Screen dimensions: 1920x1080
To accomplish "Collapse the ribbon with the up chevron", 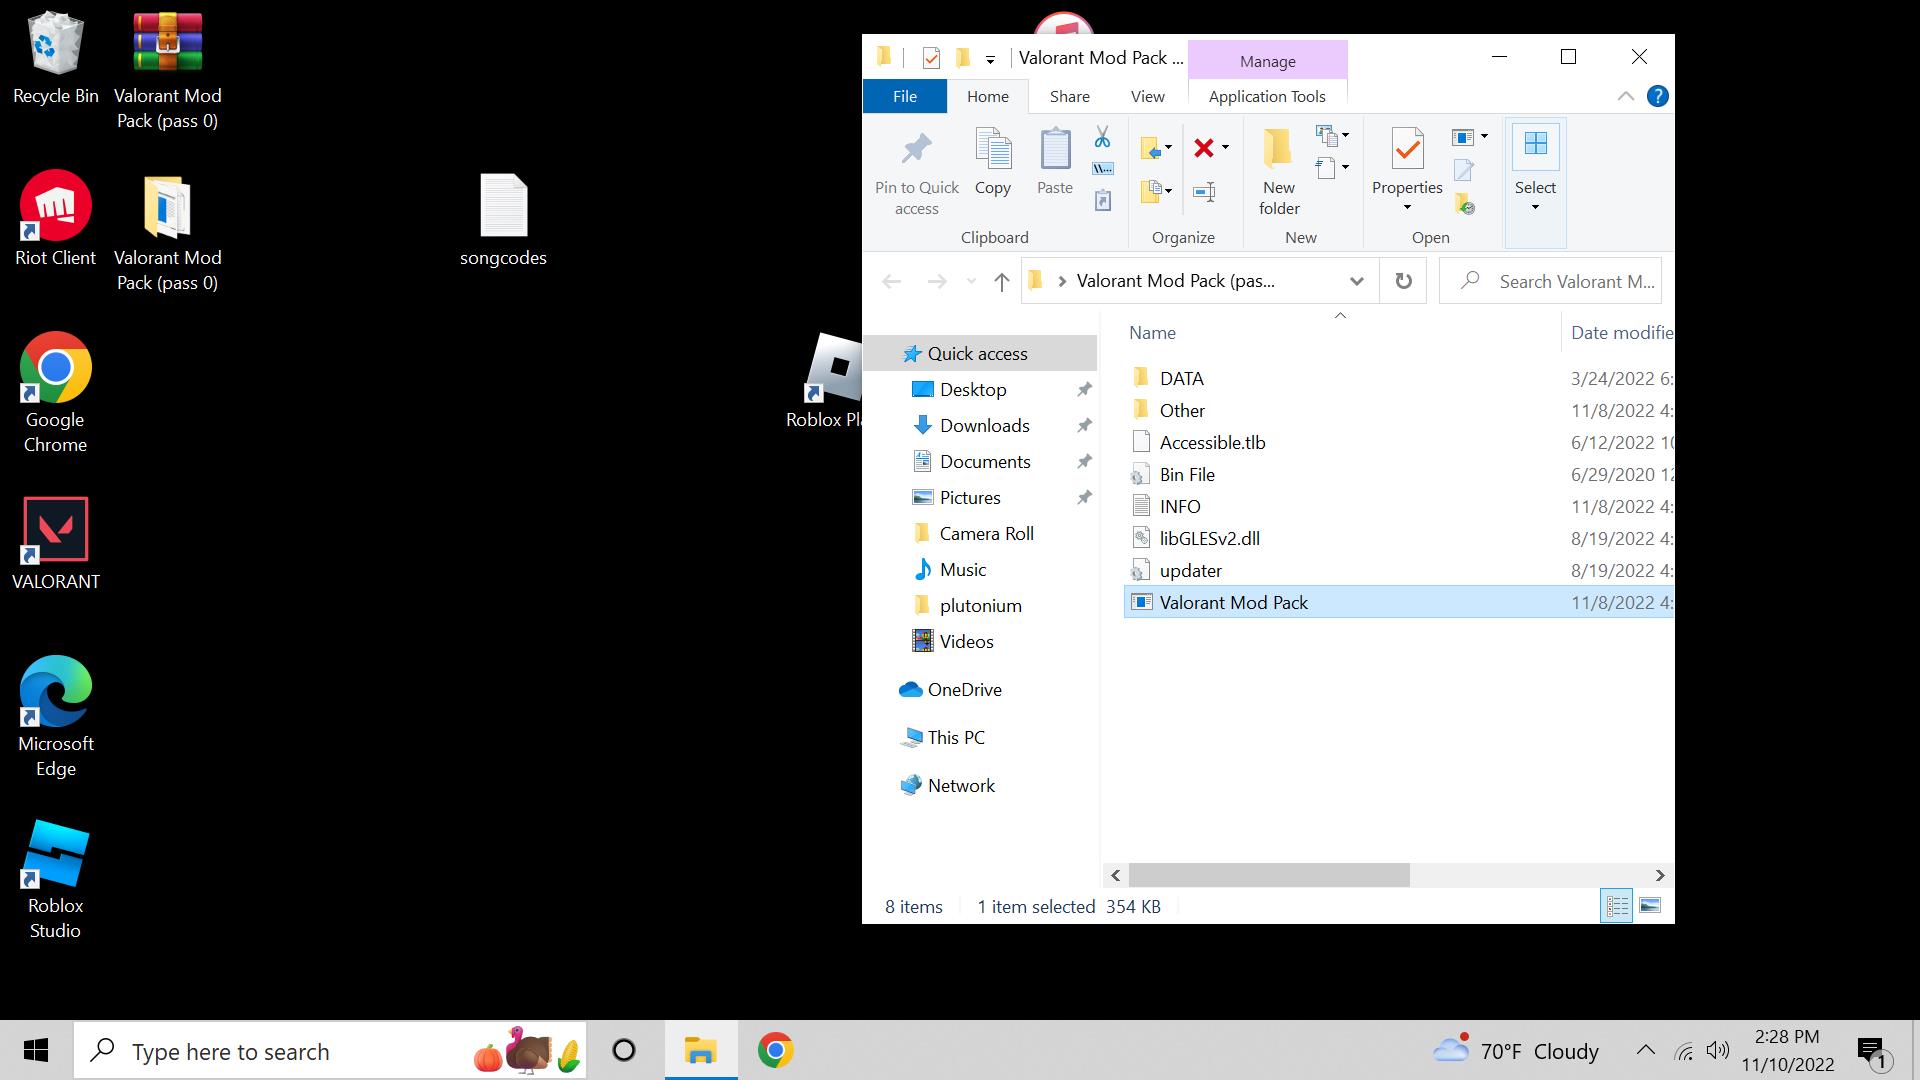I will tap(1625, 96).
